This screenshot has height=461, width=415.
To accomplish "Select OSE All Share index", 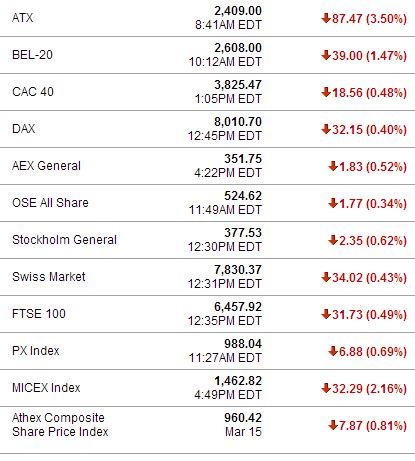I will pyautogui.click(x=50, y=203).
